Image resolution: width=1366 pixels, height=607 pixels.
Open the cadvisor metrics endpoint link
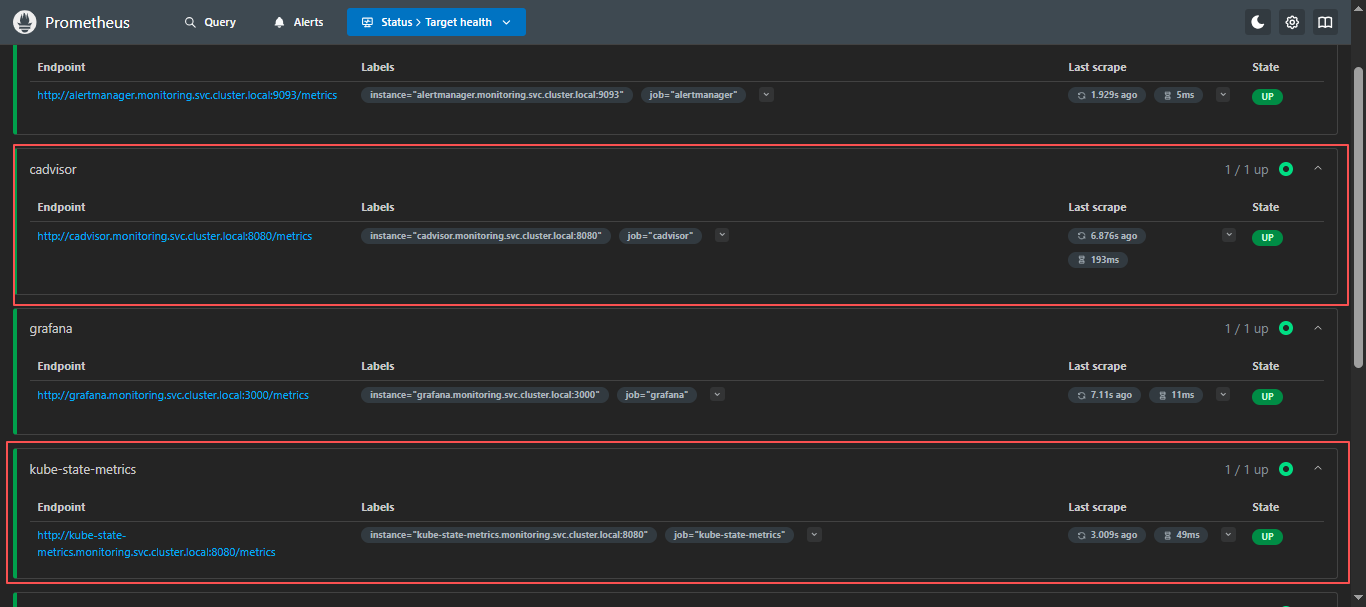click(x=175, y=236)
